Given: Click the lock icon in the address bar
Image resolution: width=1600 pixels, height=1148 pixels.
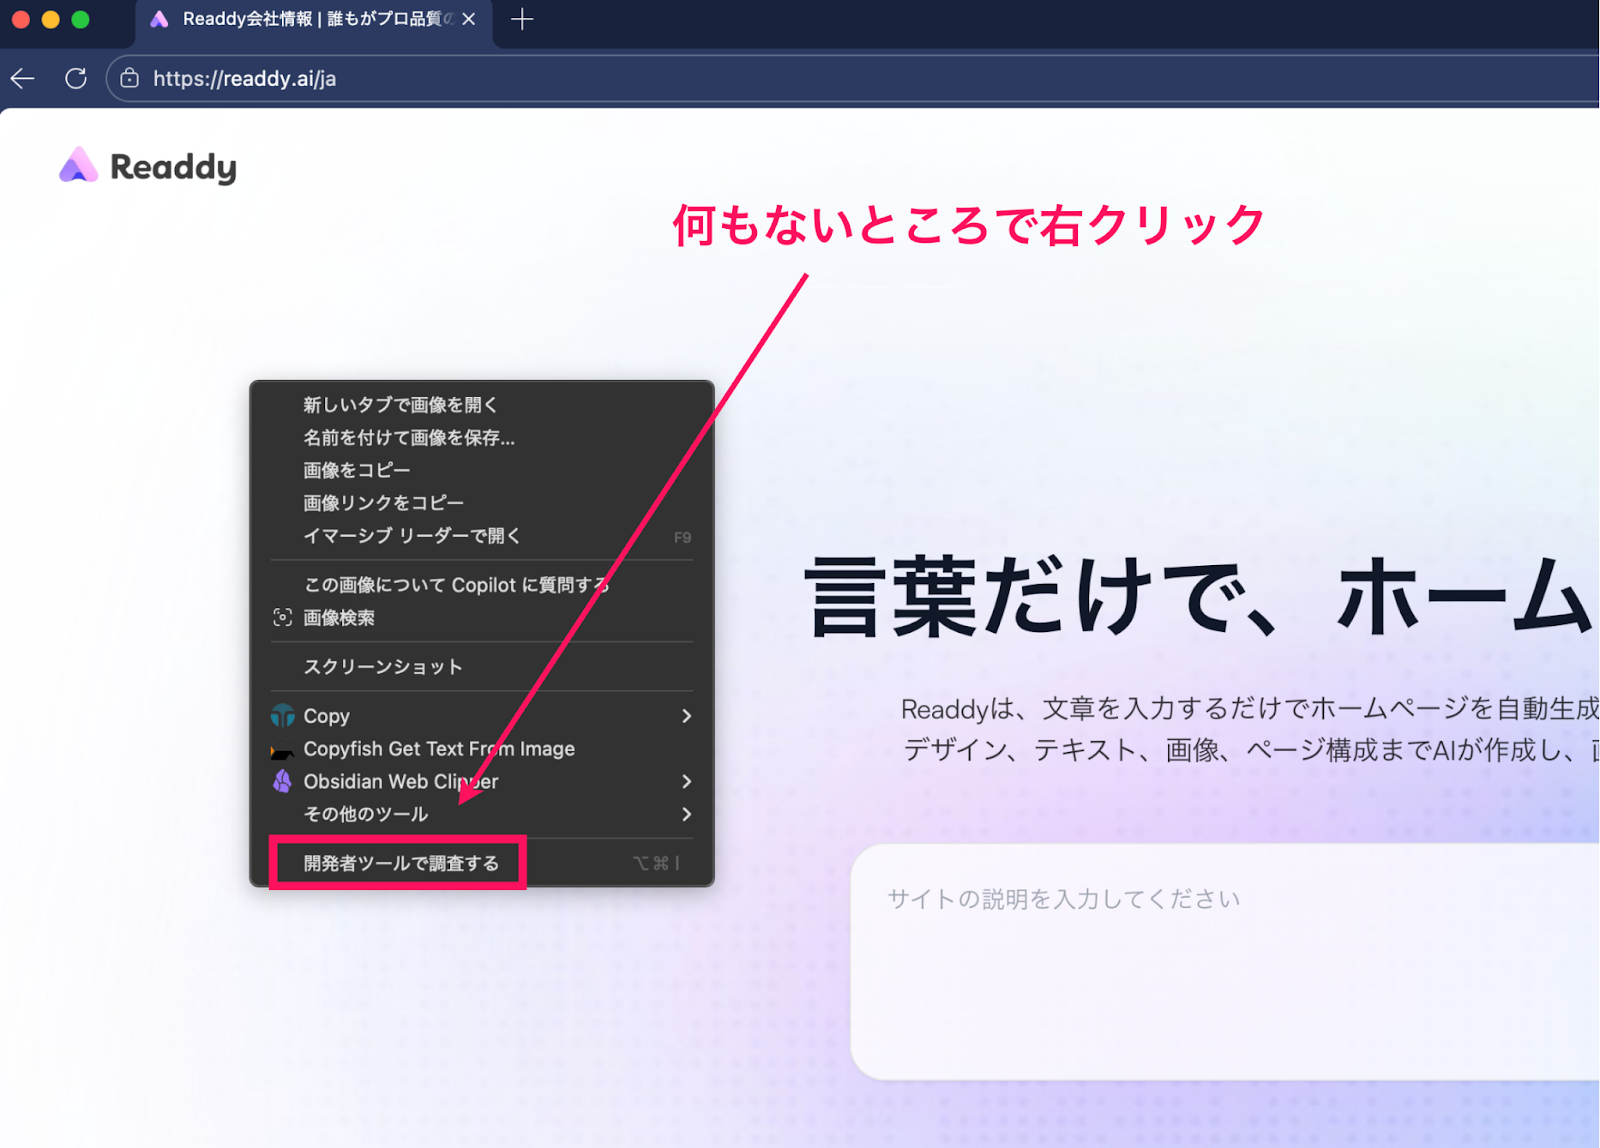Looking at the screenshot, I should tap(129, 78).
